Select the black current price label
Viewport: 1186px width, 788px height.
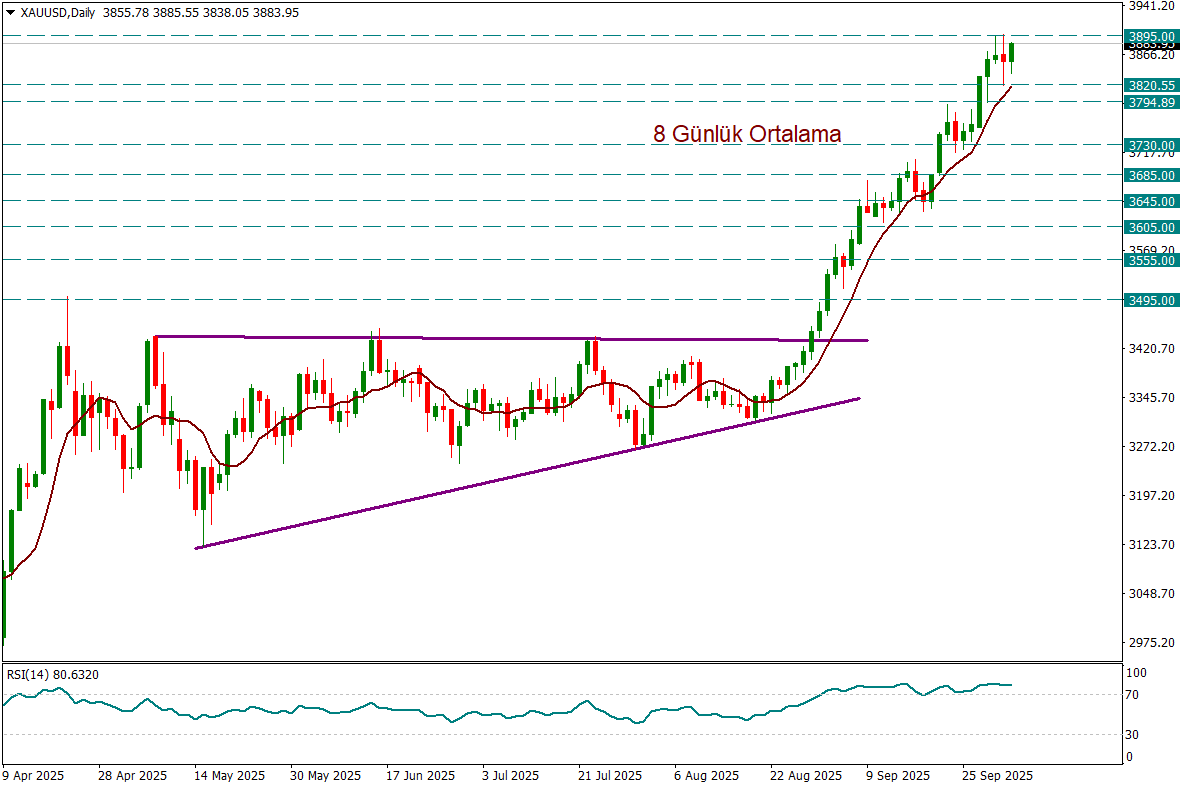click(x=1149, y=45)
